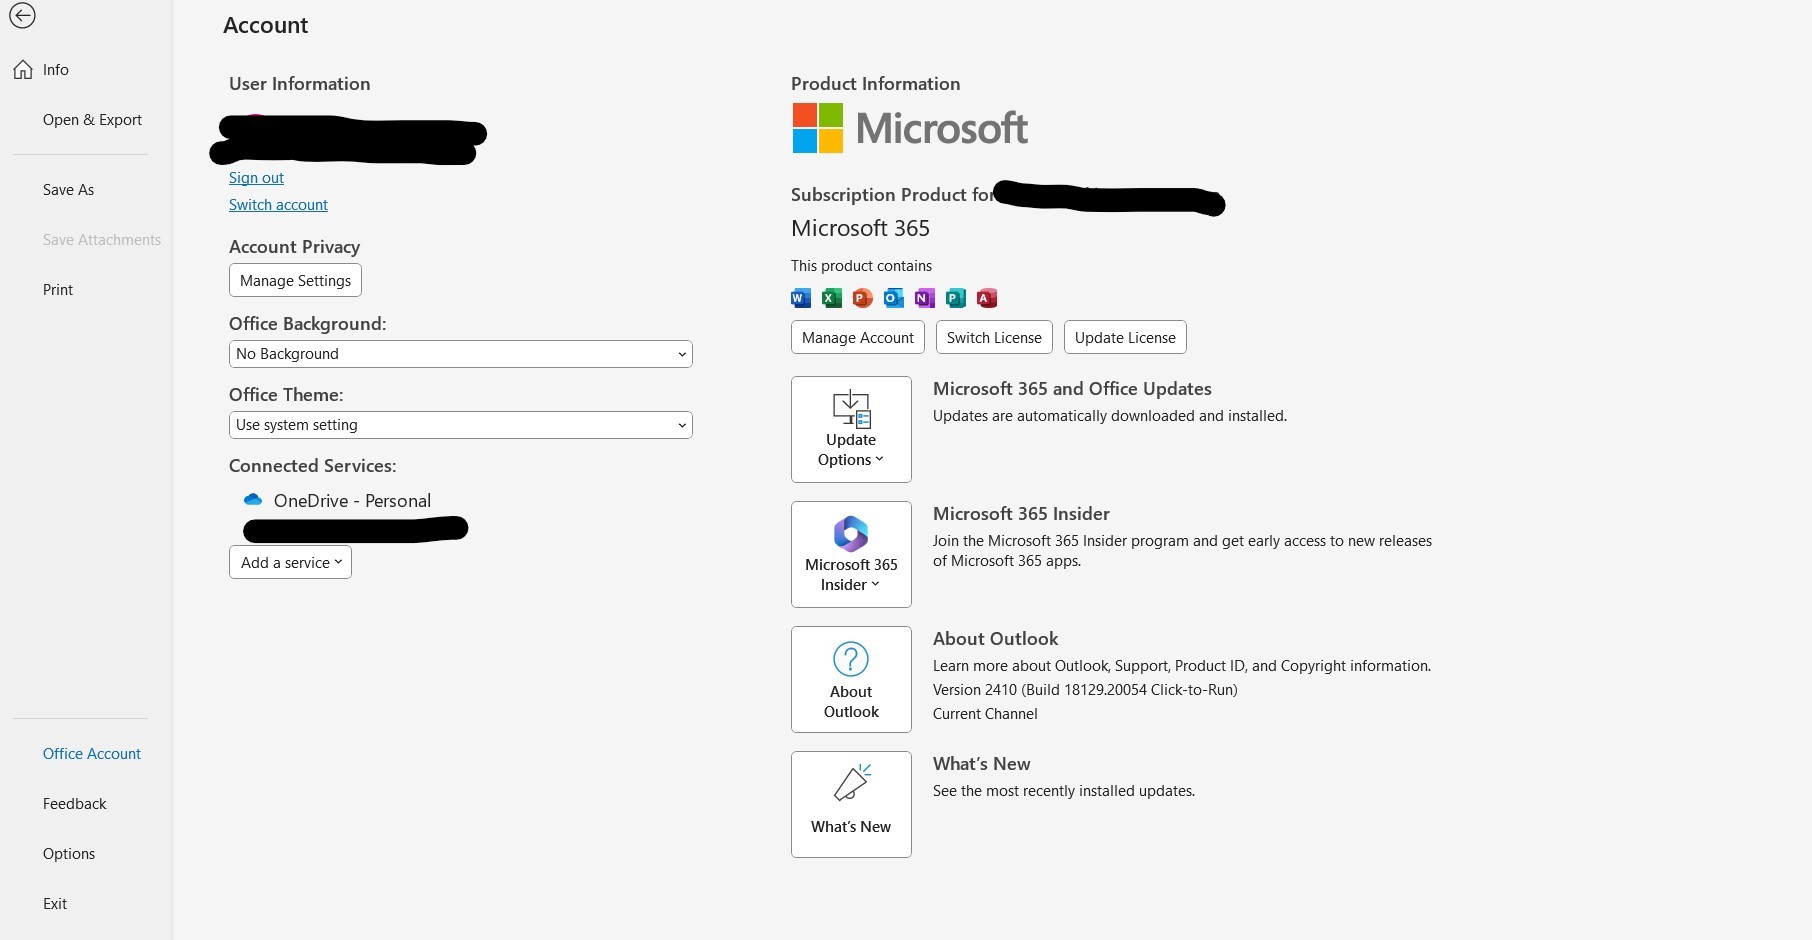Click the back arrow at the top left
This screenshot has height=940, width=1812.
[x=22, y=16]
